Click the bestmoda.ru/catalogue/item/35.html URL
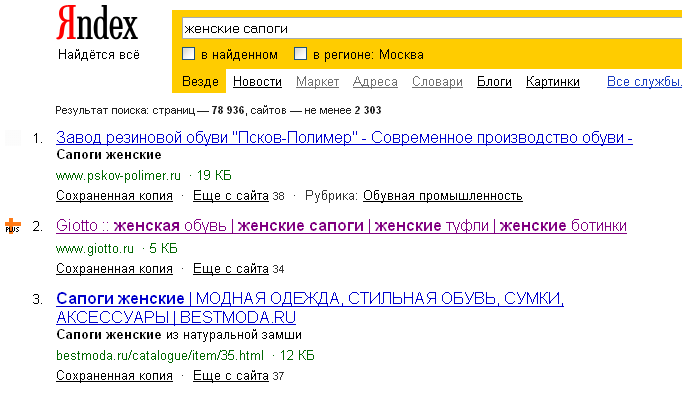The width and height of the screenshot is (682, 393). (160, 356)
